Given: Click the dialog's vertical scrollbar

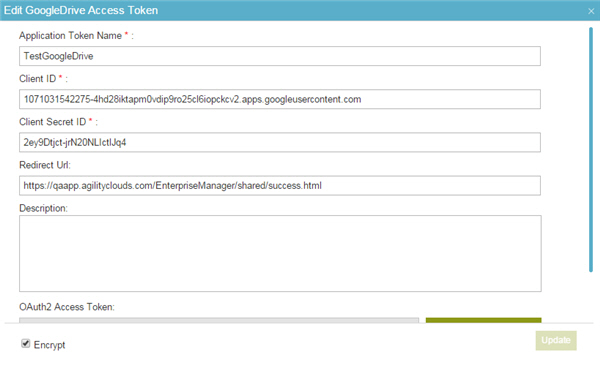Looking at the screenshot, I should [591, 149].
